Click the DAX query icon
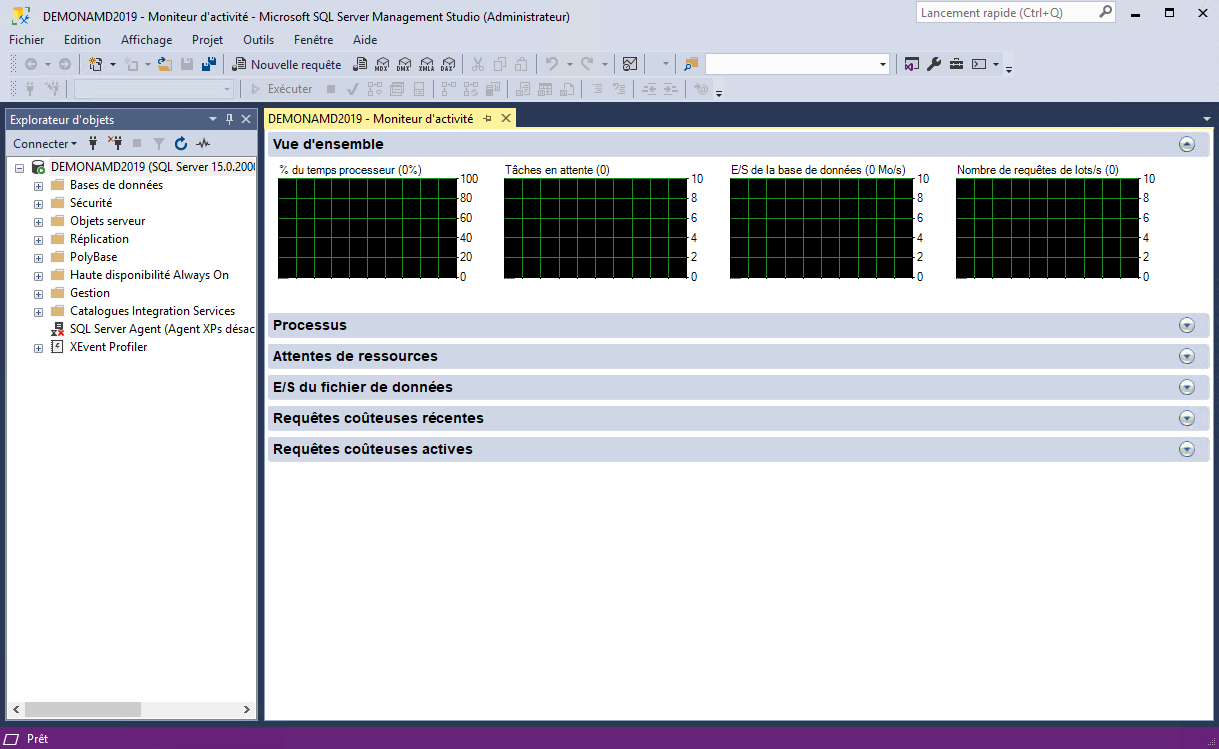1219x749 pixels. tap(447, 64)
